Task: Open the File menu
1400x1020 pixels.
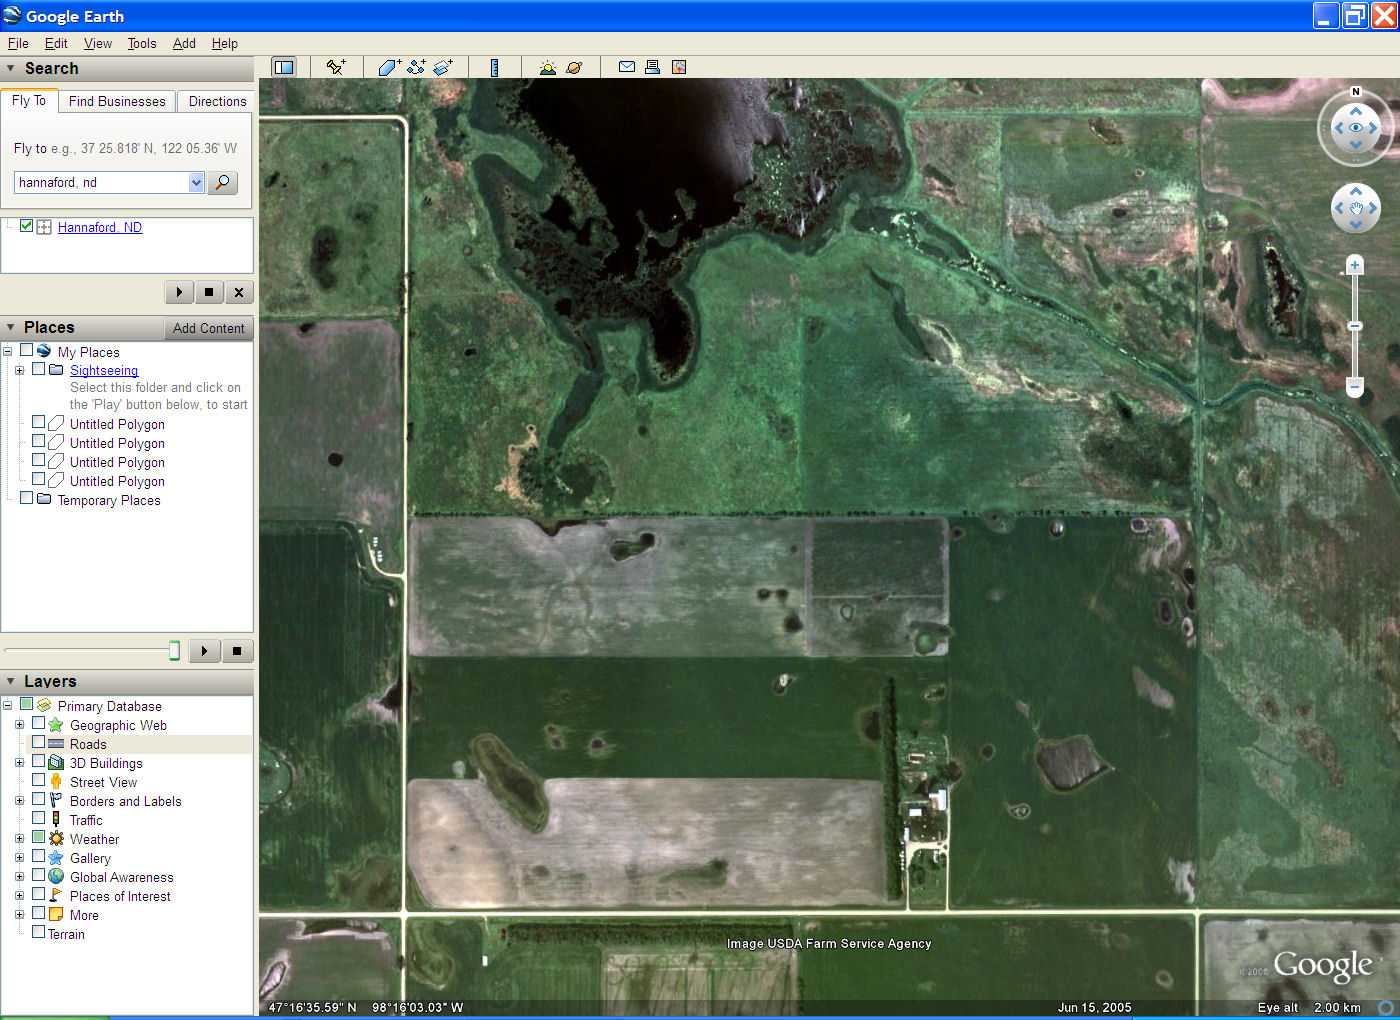Action: [18, 43]
